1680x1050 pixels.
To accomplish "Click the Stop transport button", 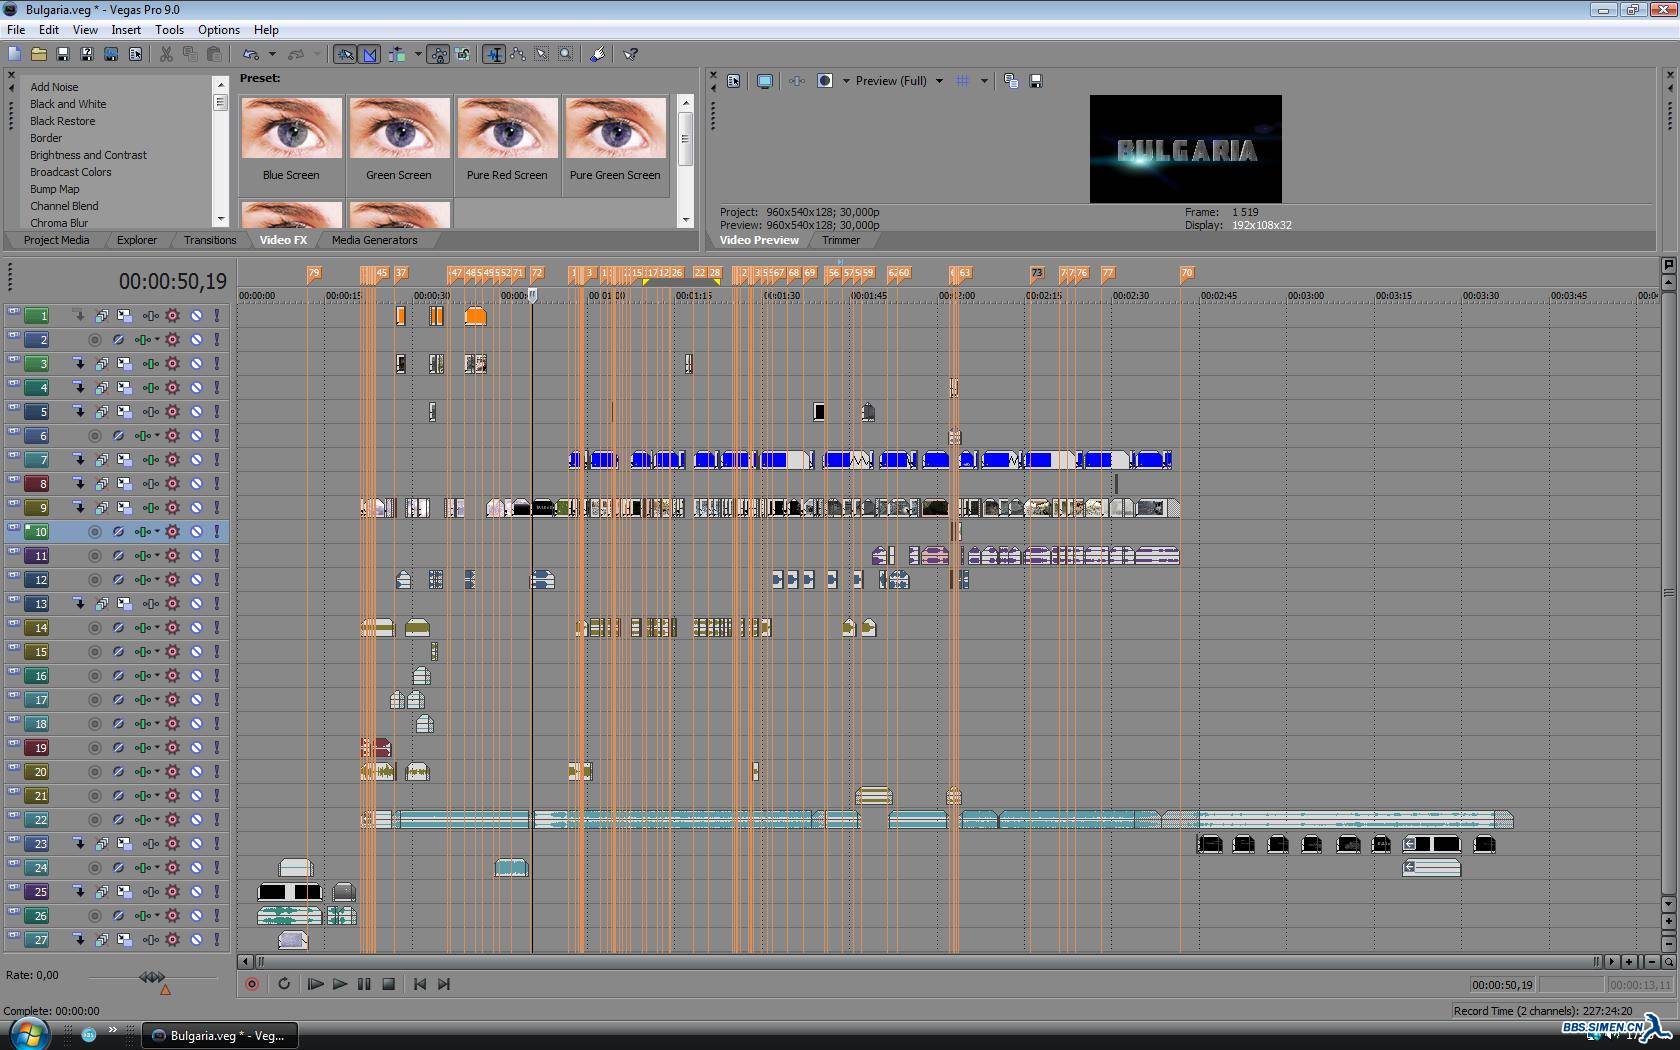I will click(x=389, y=984).
